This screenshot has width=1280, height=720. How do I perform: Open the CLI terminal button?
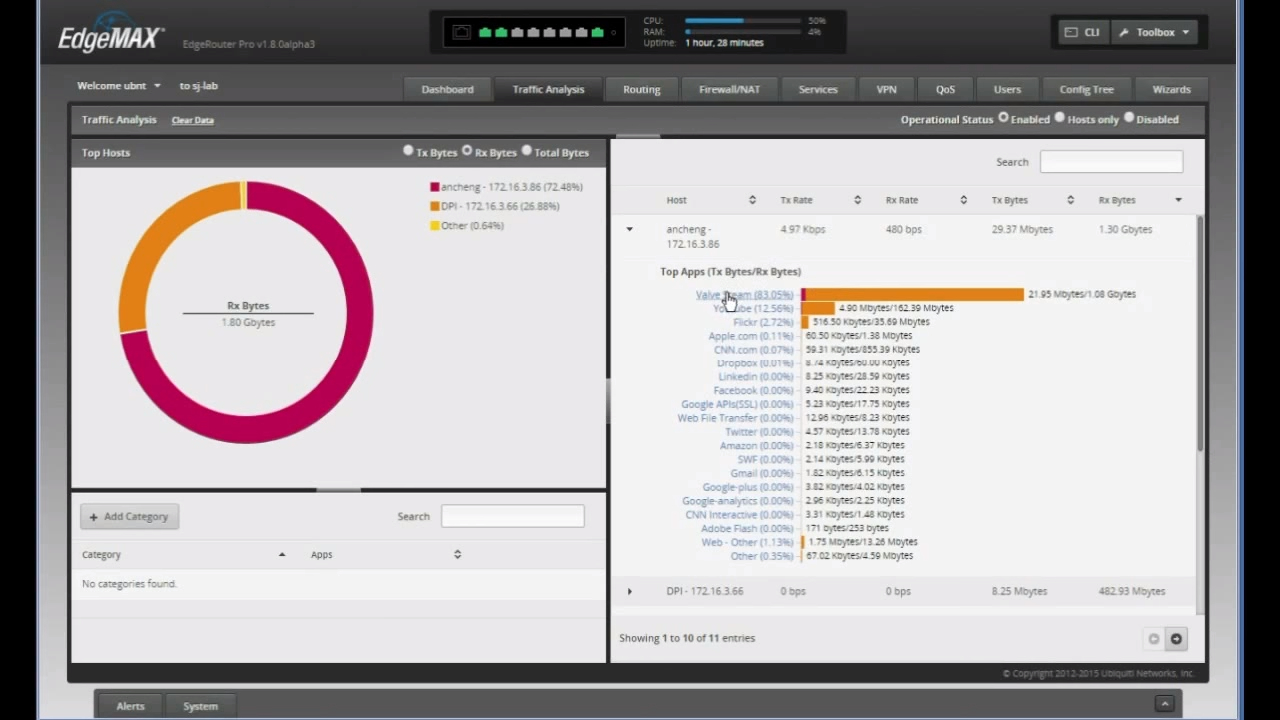[x=1082, y=32]
